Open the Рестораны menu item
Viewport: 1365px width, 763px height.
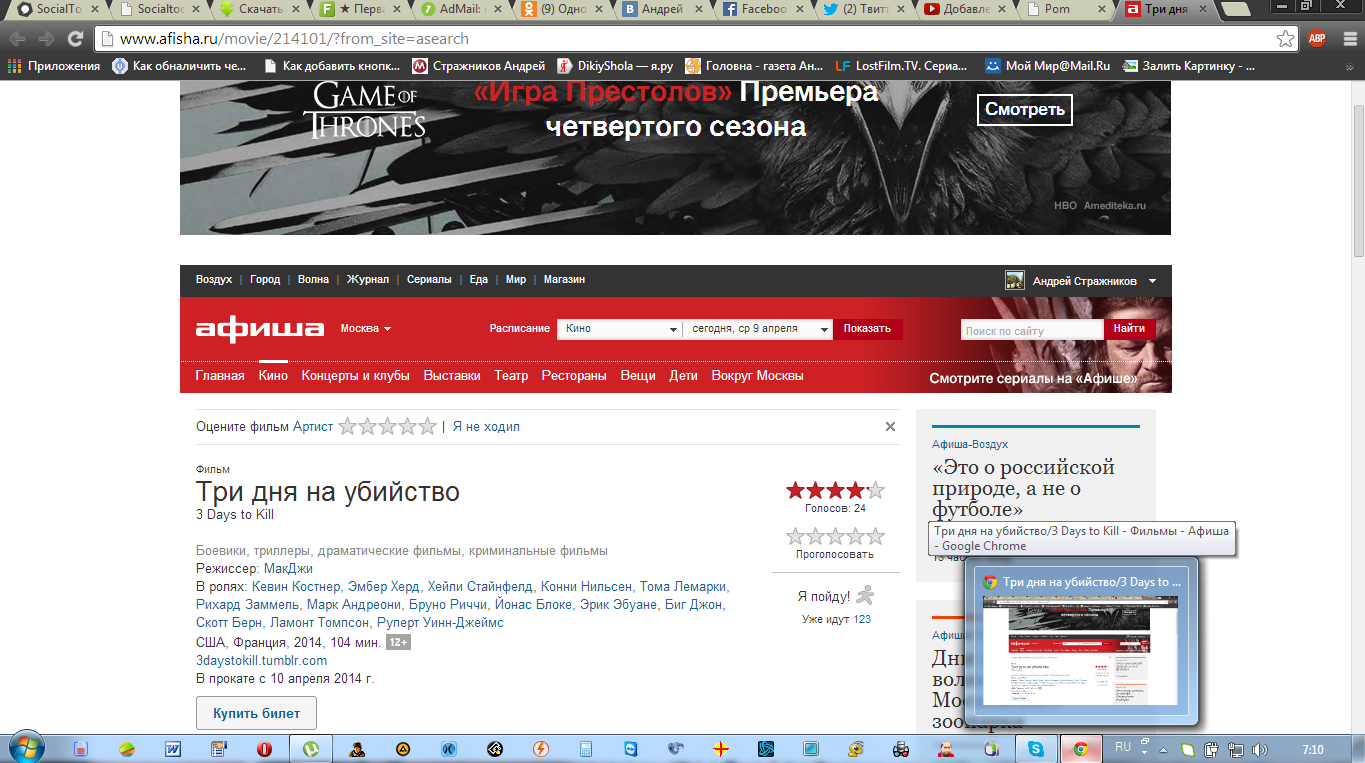574,376
